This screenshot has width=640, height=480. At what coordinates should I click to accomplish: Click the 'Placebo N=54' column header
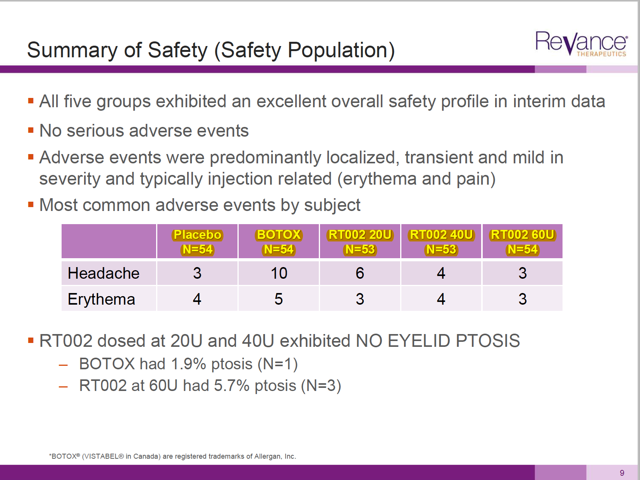click(x=197, y=242)
